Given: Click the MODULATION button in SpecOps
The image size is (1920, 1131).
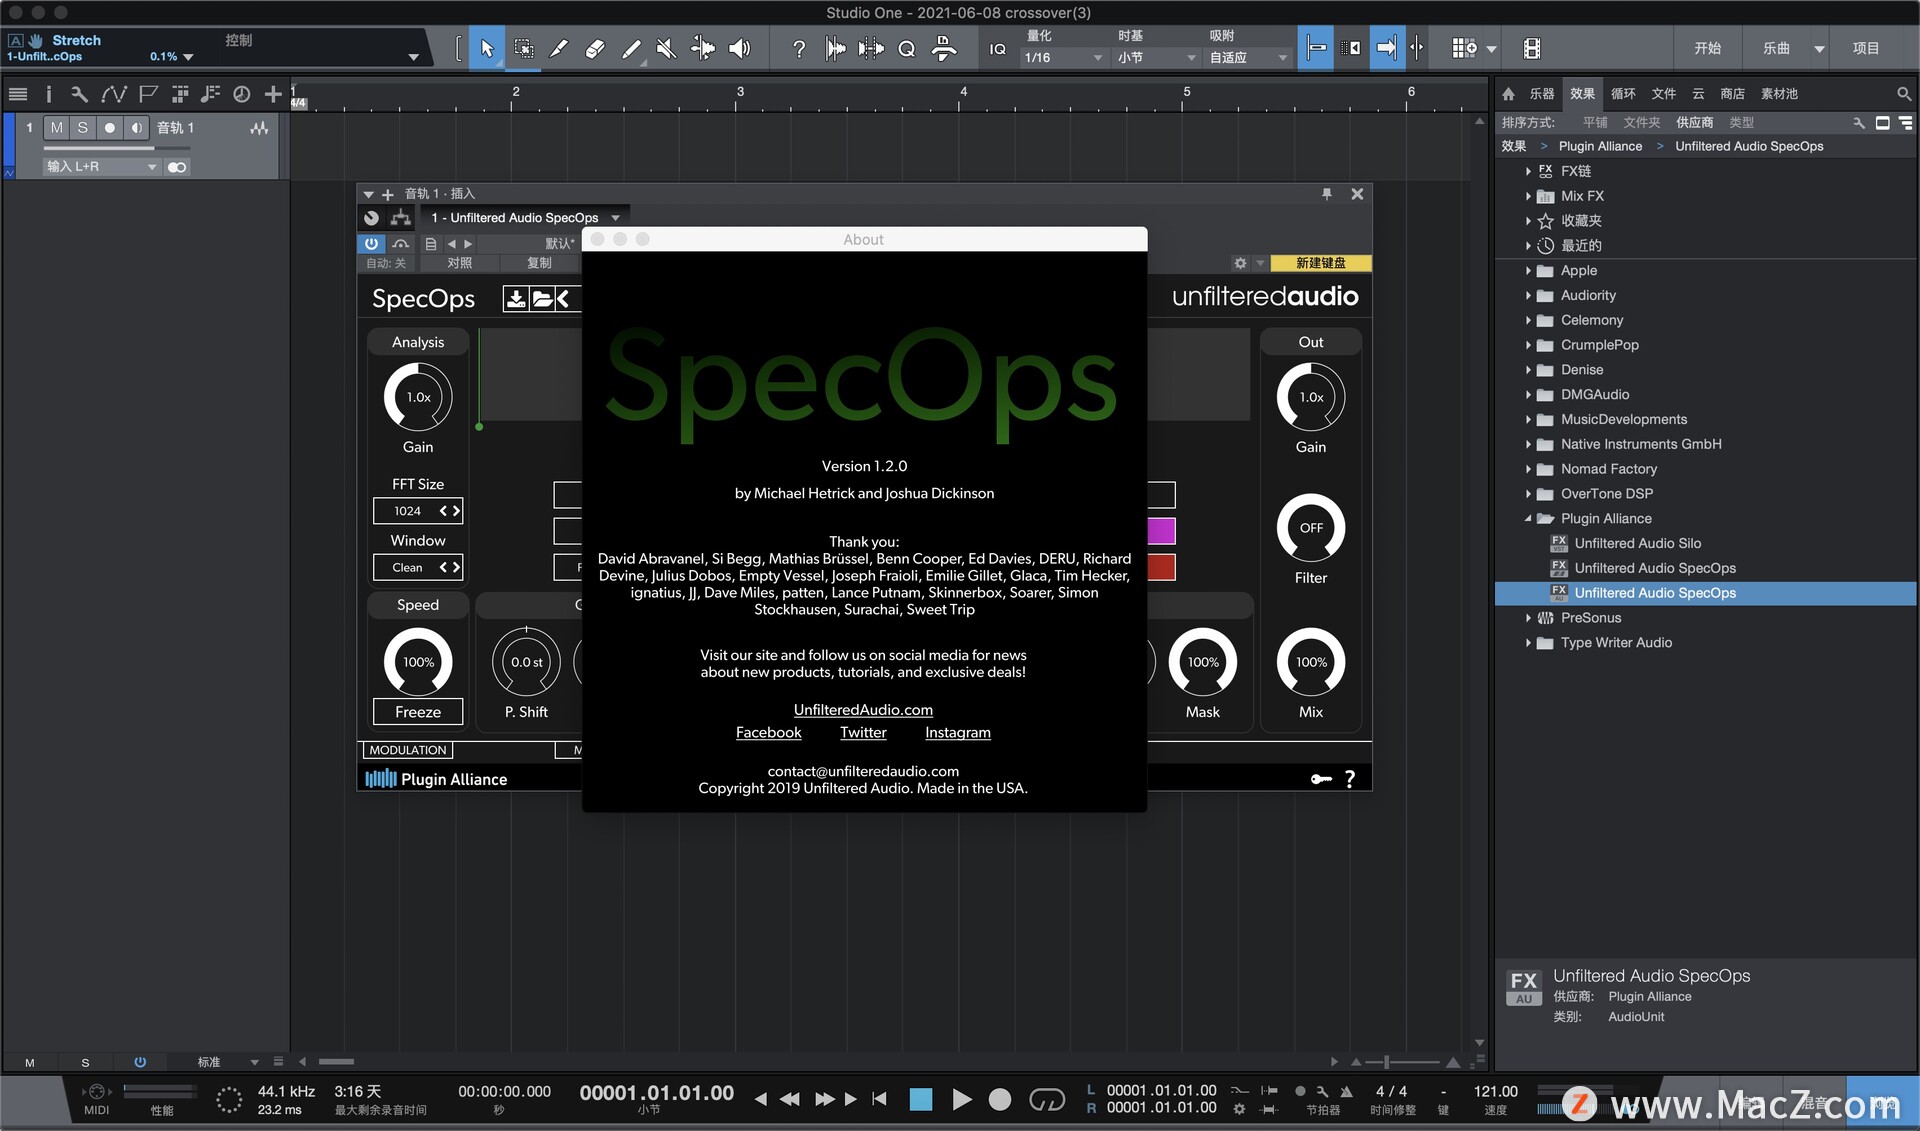Looking at the screenshot, I should pyautogui.click(x=408, y=750).
